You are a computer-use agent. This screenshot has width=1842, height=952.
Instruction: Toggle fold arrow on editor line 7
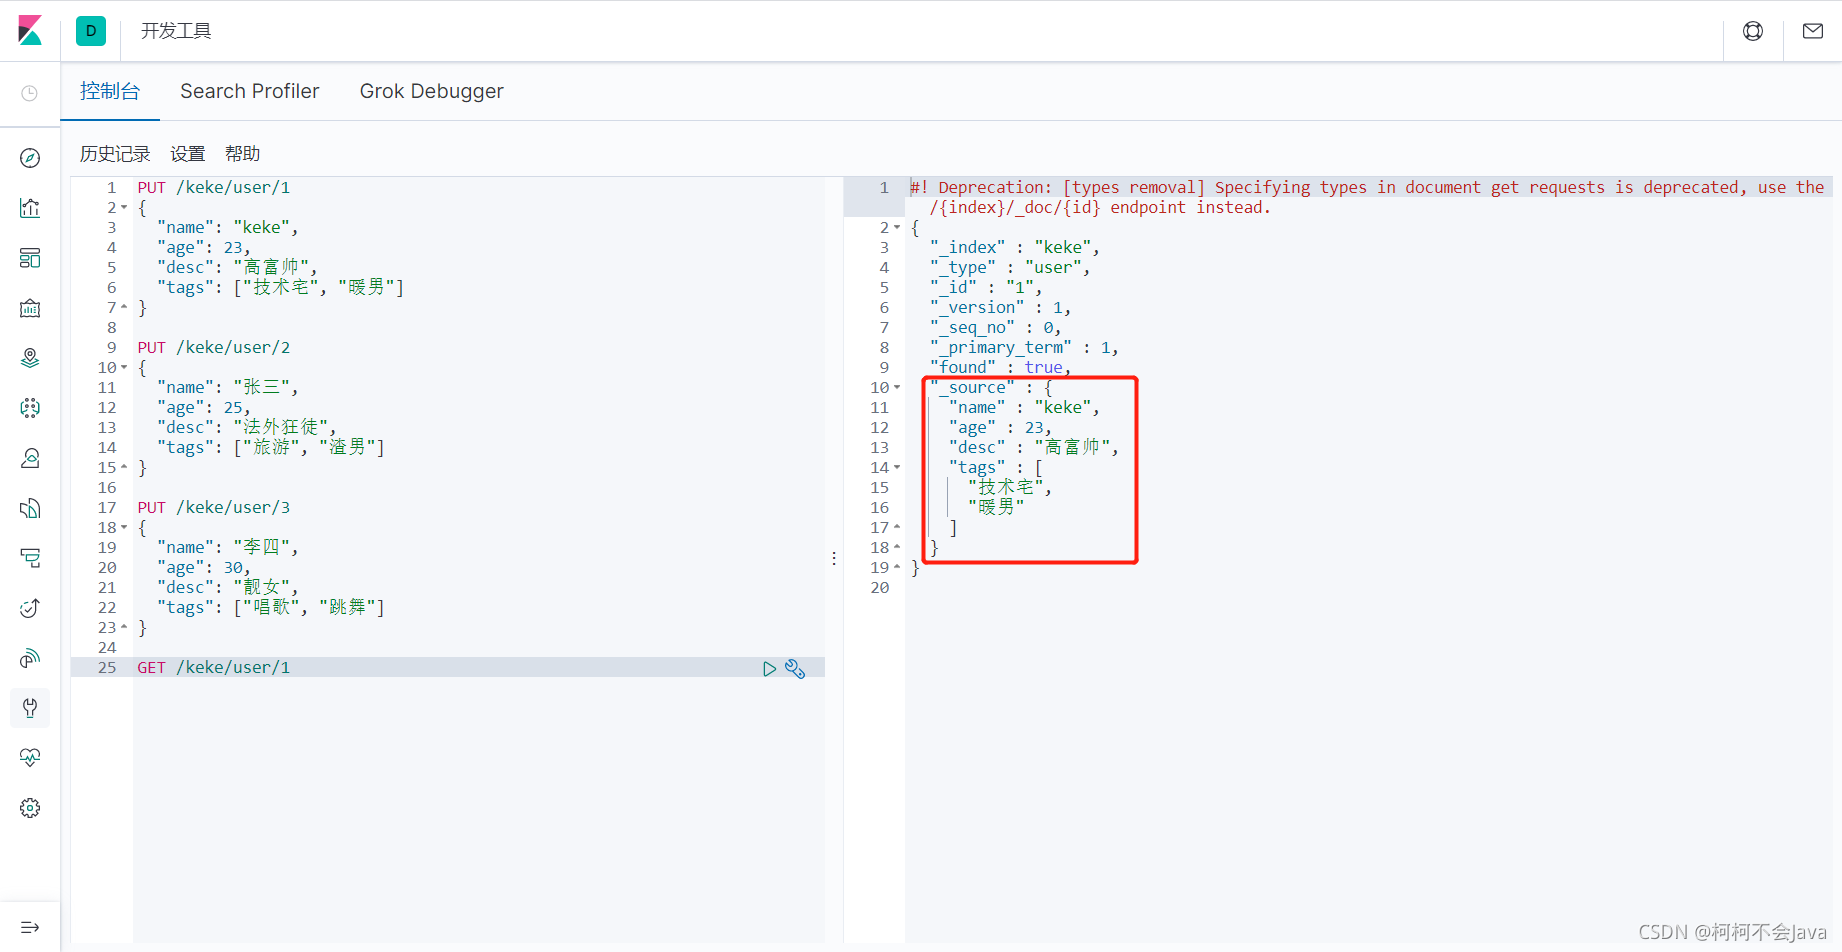(124, 307)
